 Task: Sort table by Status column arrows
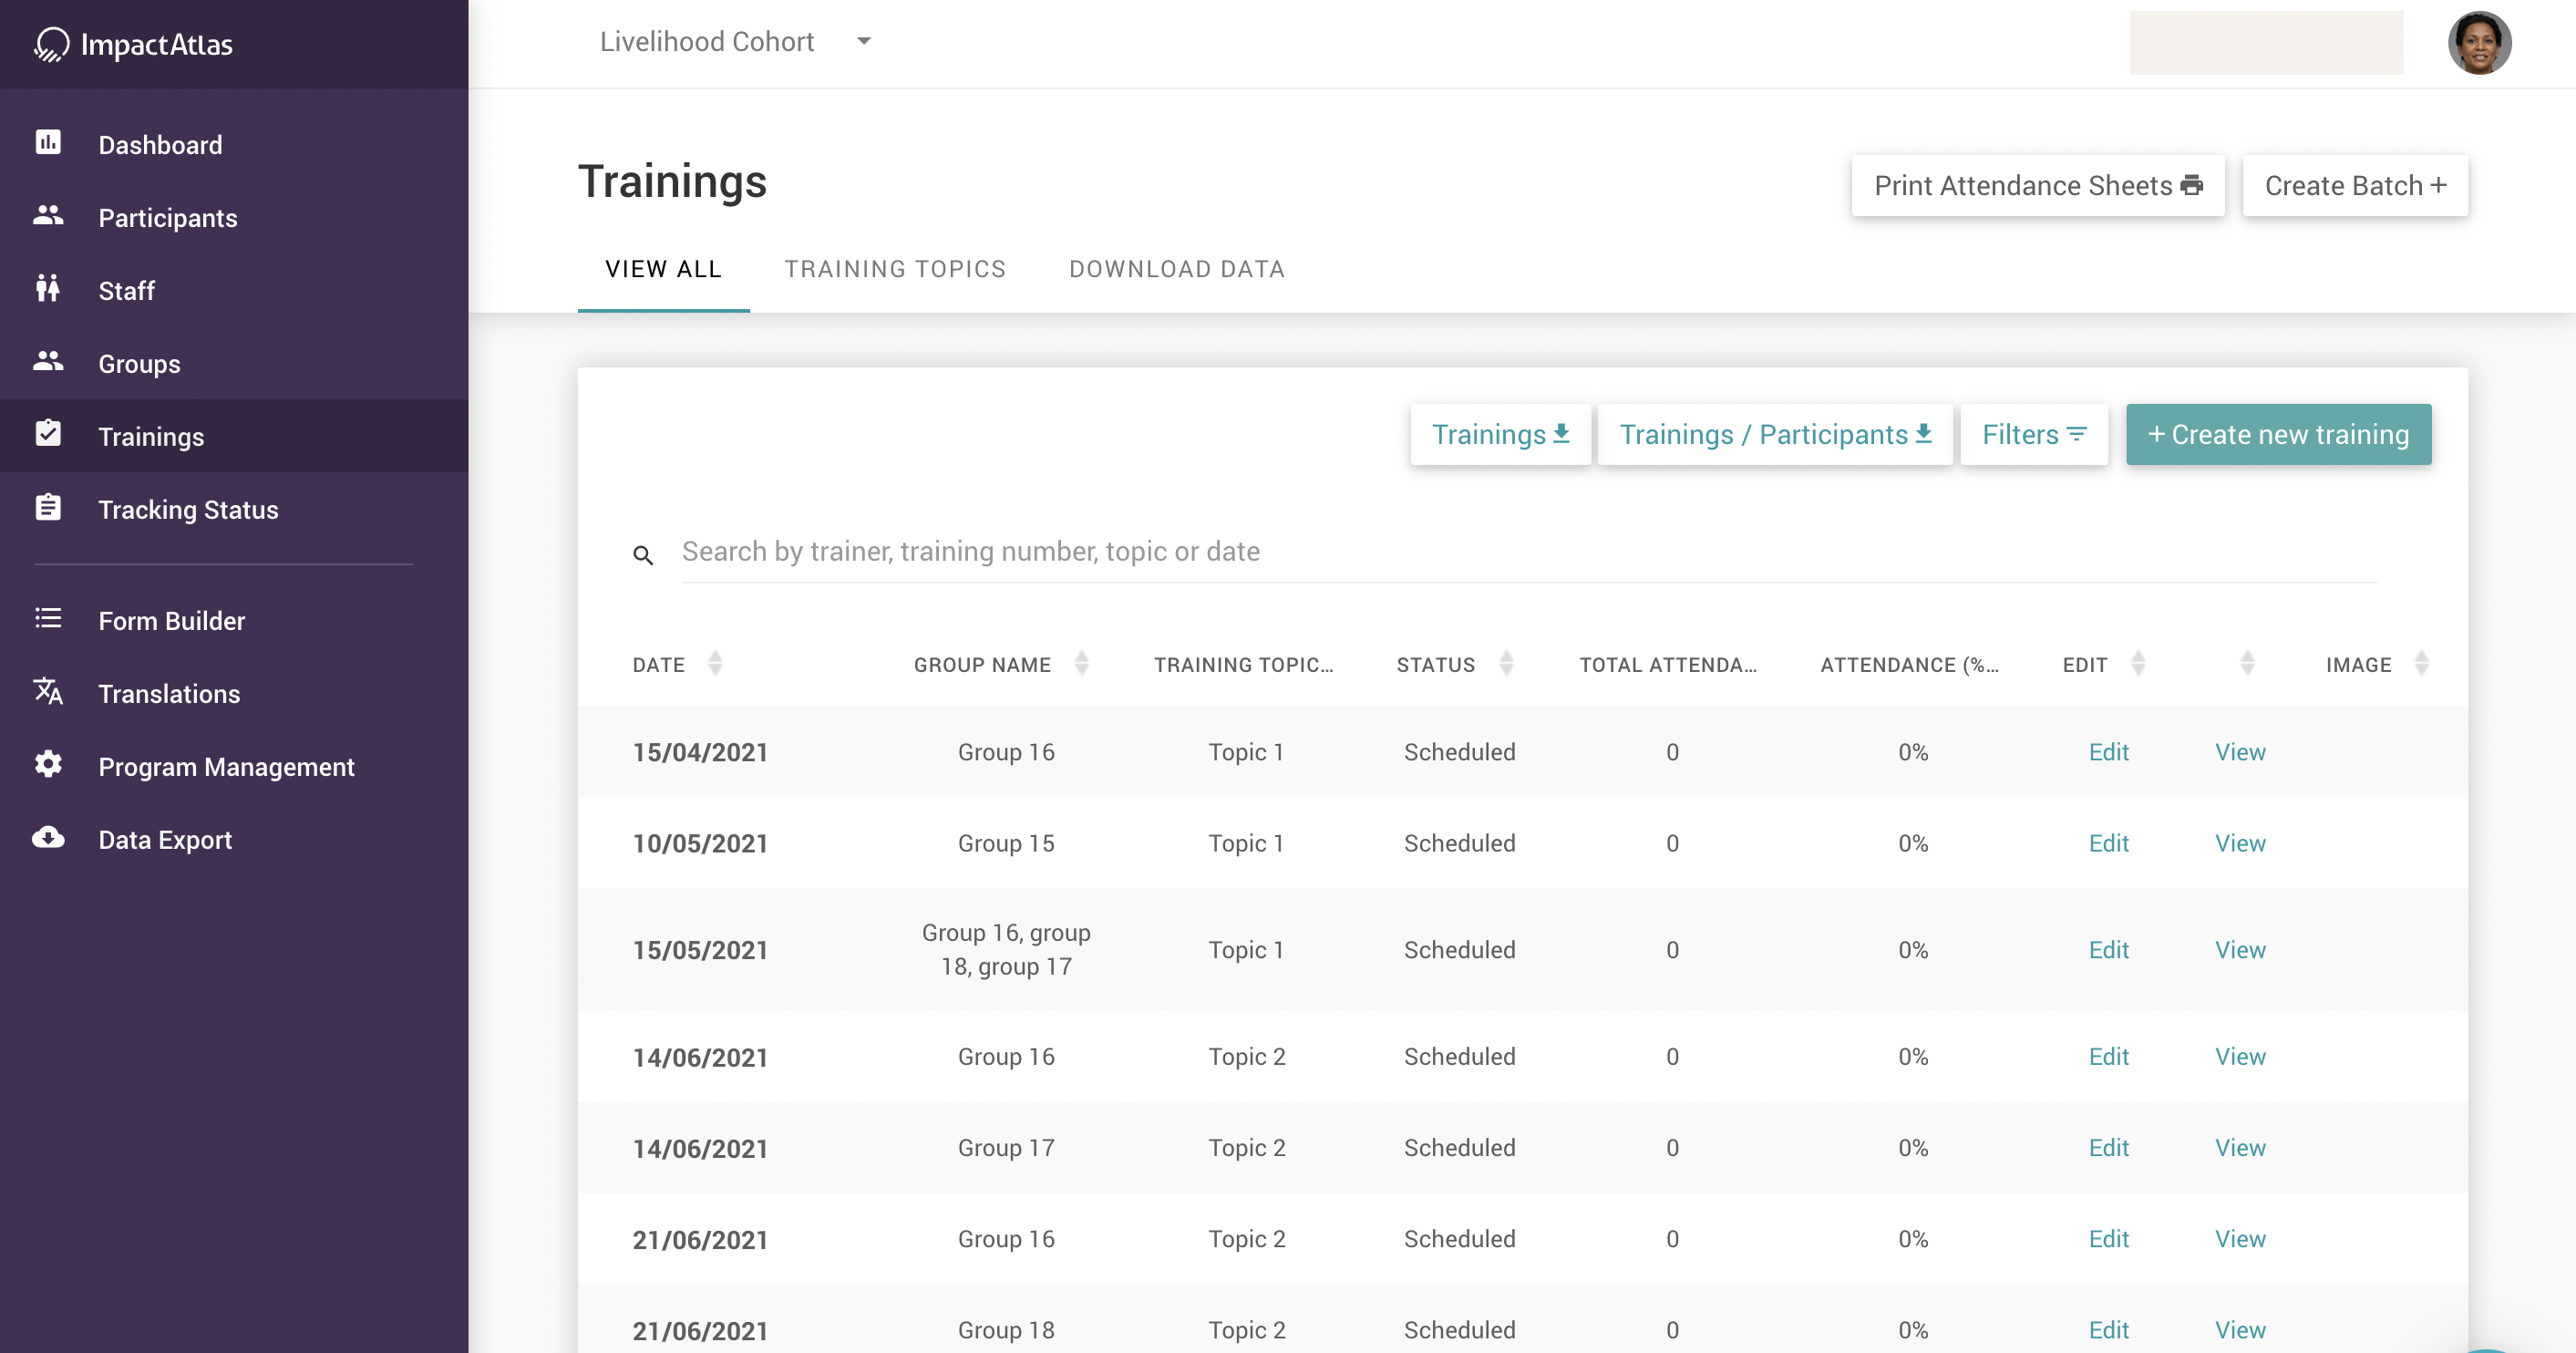point(1506,664)
